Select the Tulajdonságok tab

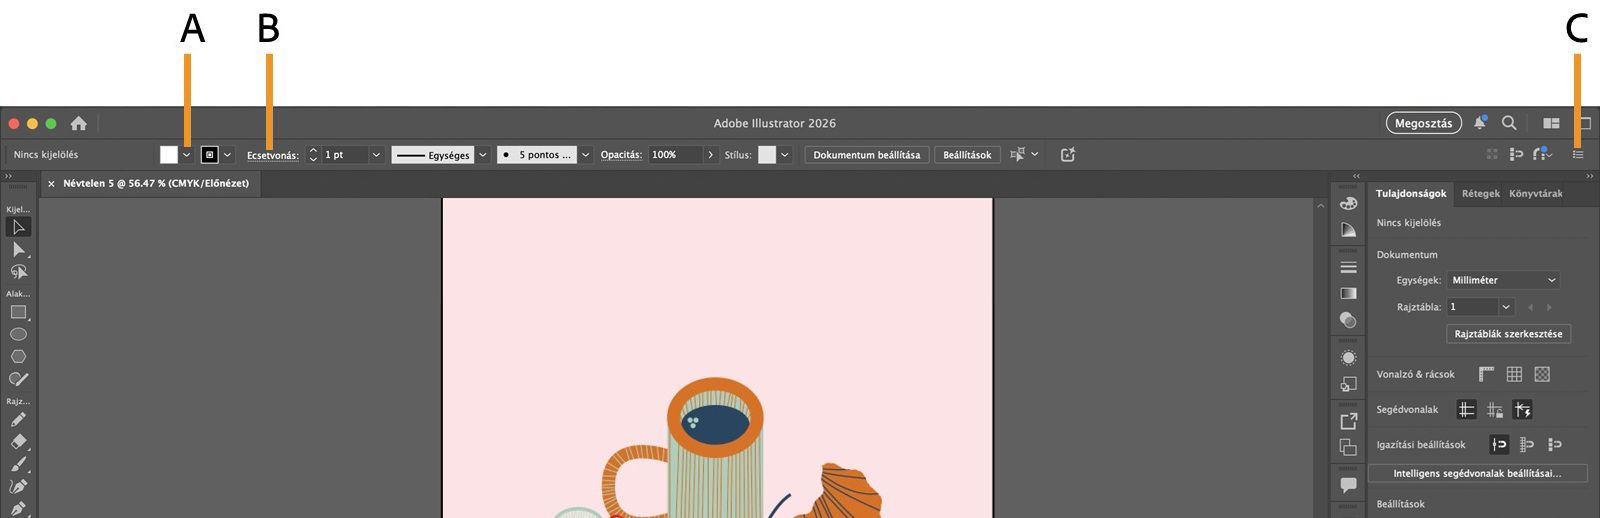click(x=1411, y=193)
